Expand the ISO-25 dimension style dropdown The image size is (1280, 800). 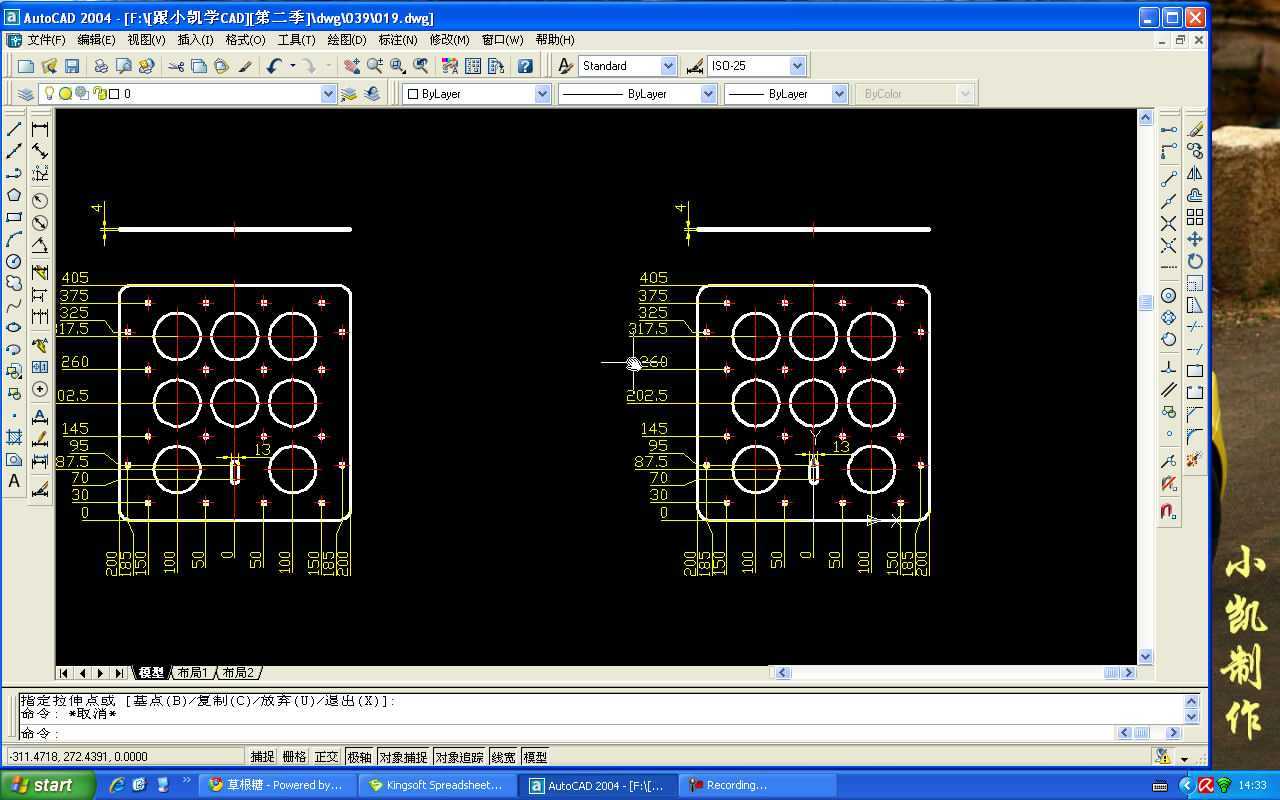[797, 66]
